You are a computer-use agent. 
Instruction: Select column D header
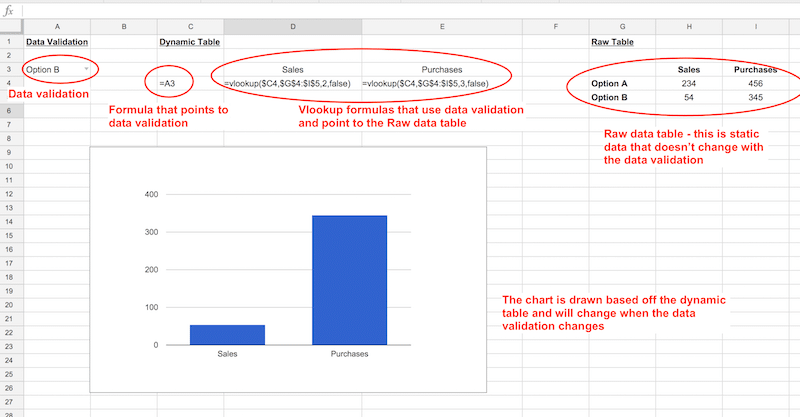[293, 27]
